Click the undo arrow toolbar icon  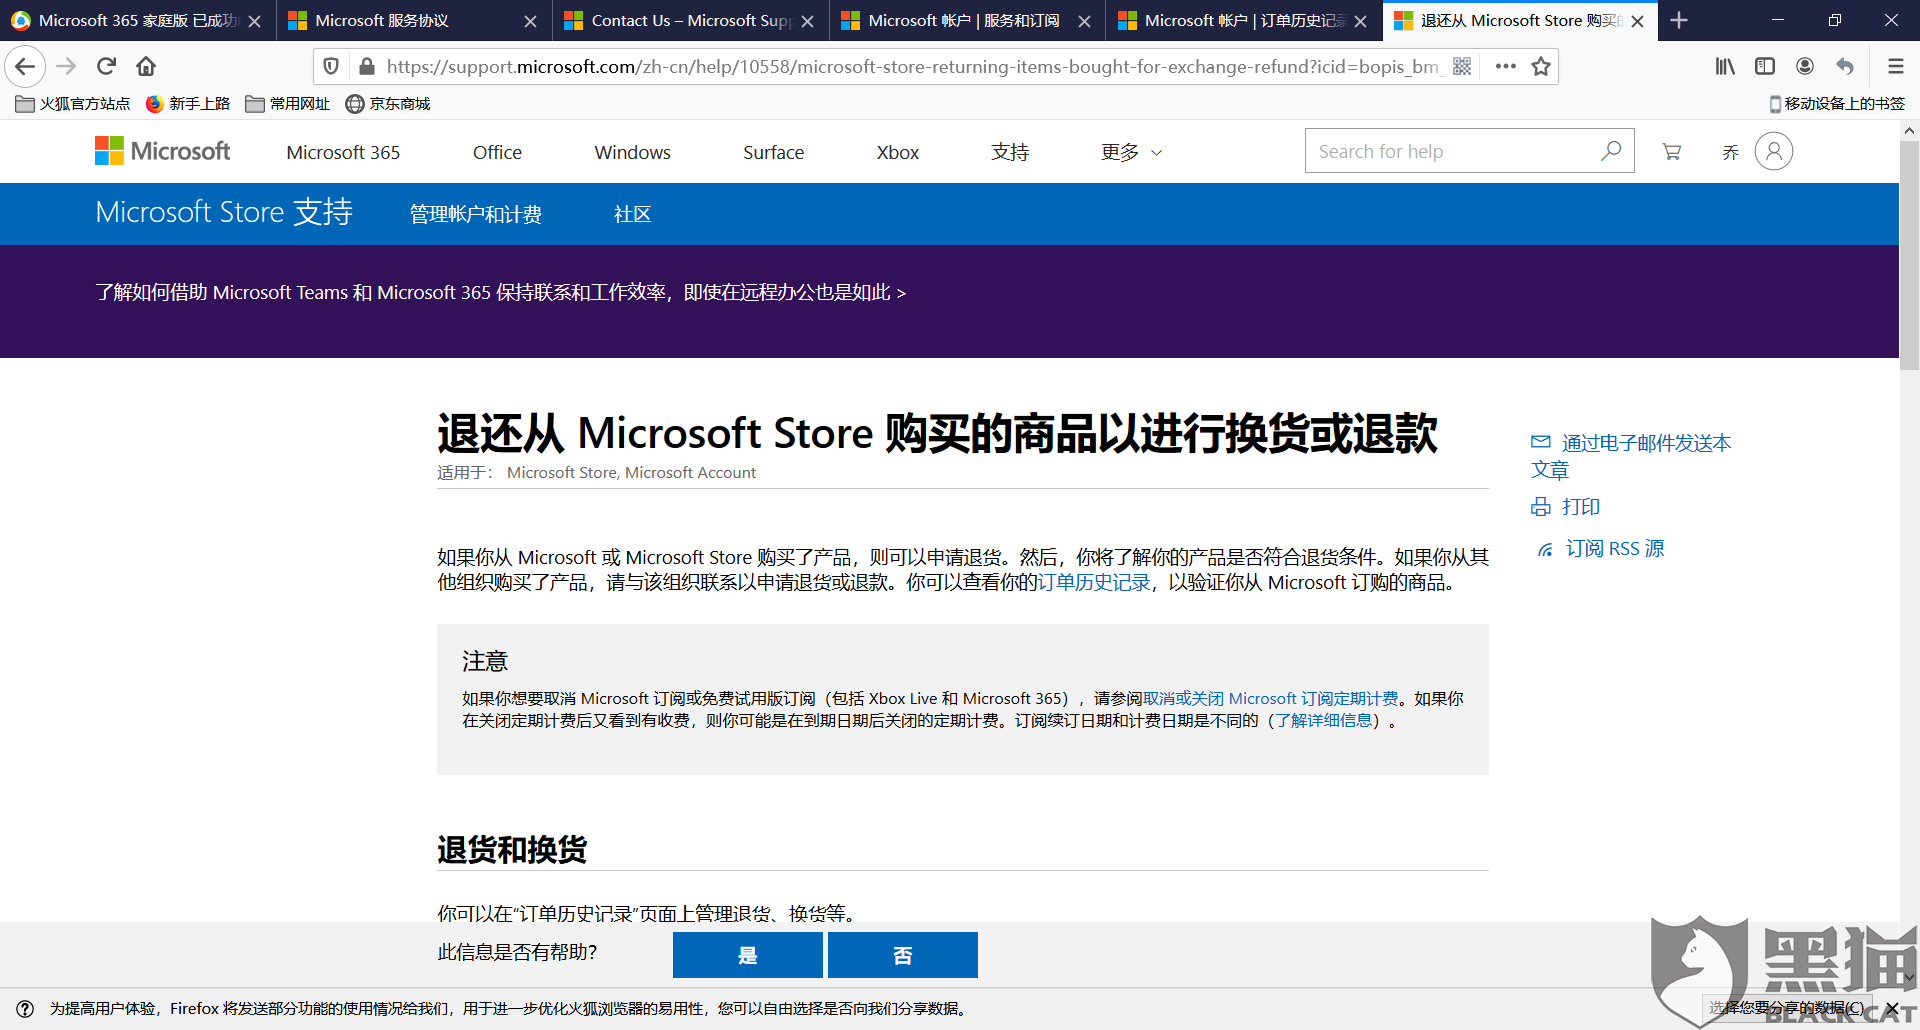coord(1845,67)
